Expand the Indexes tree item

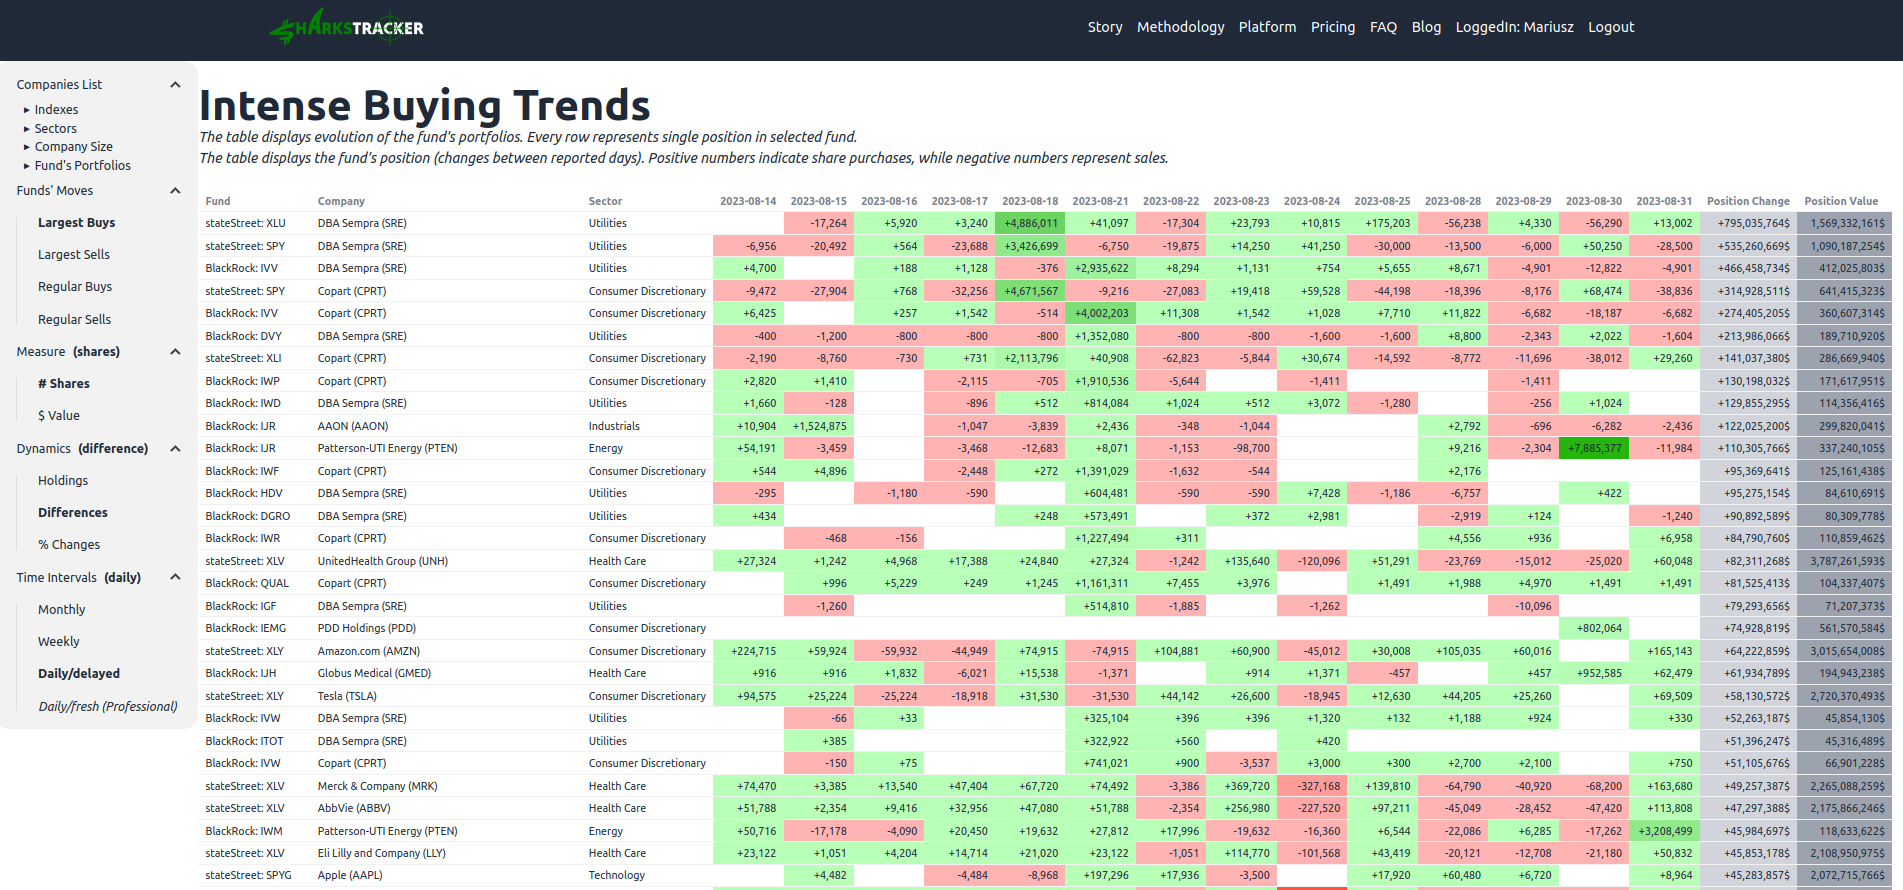tap(51, 110)
